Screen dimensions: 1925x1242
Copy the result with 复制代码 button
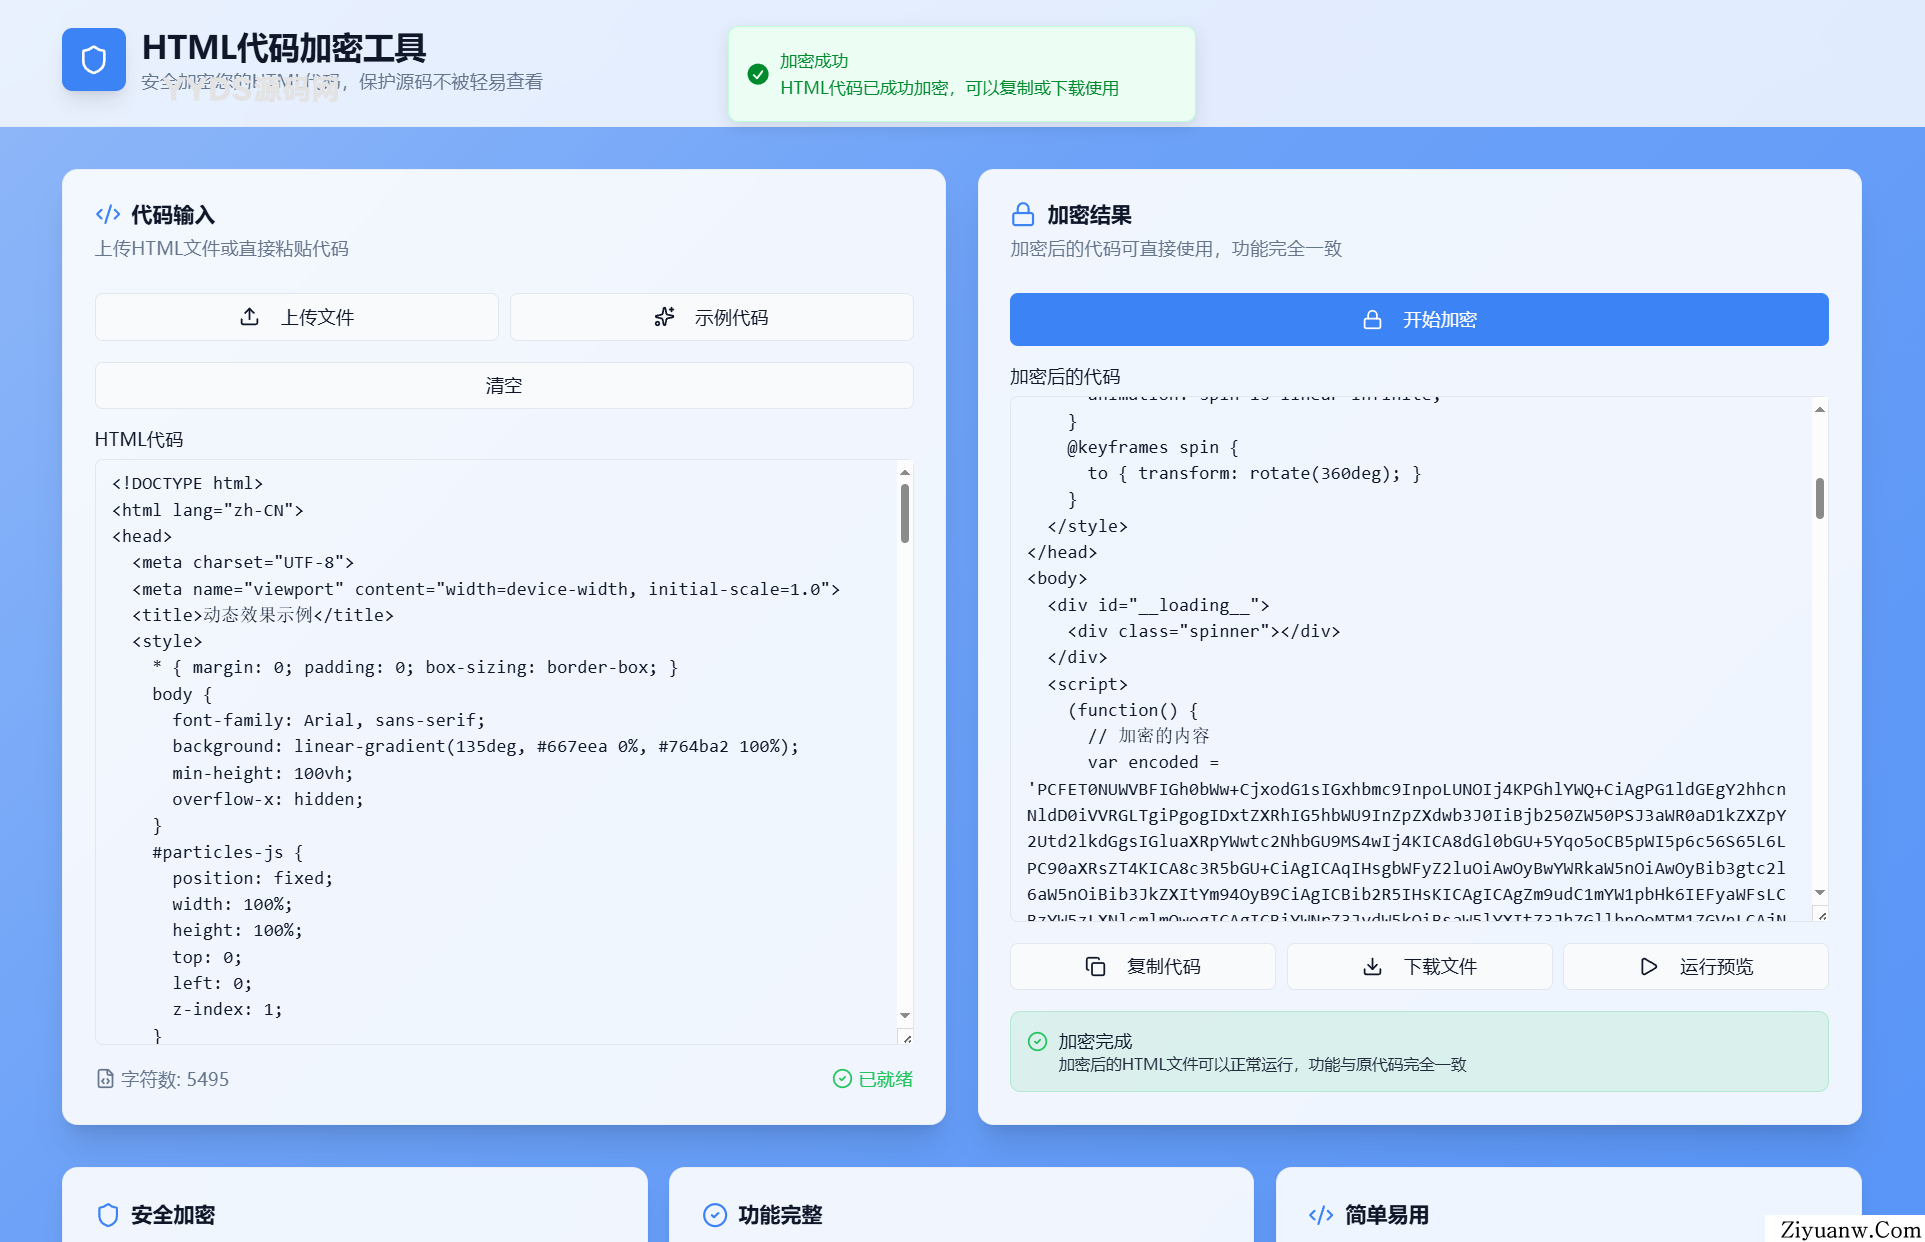pos(1143,966)
